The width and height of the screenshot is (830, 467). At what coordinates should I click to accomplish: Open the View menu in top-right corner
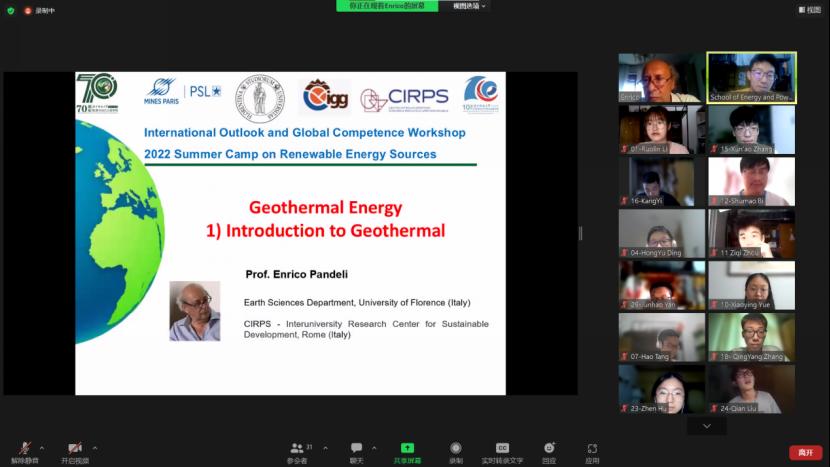click(809, 10)
